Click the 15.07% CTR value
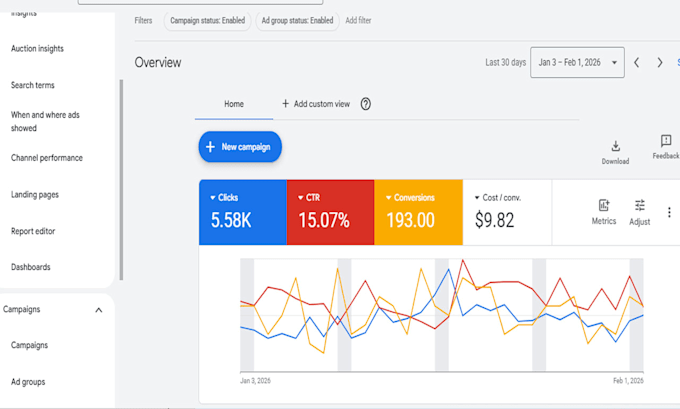 tap(324, 220)
